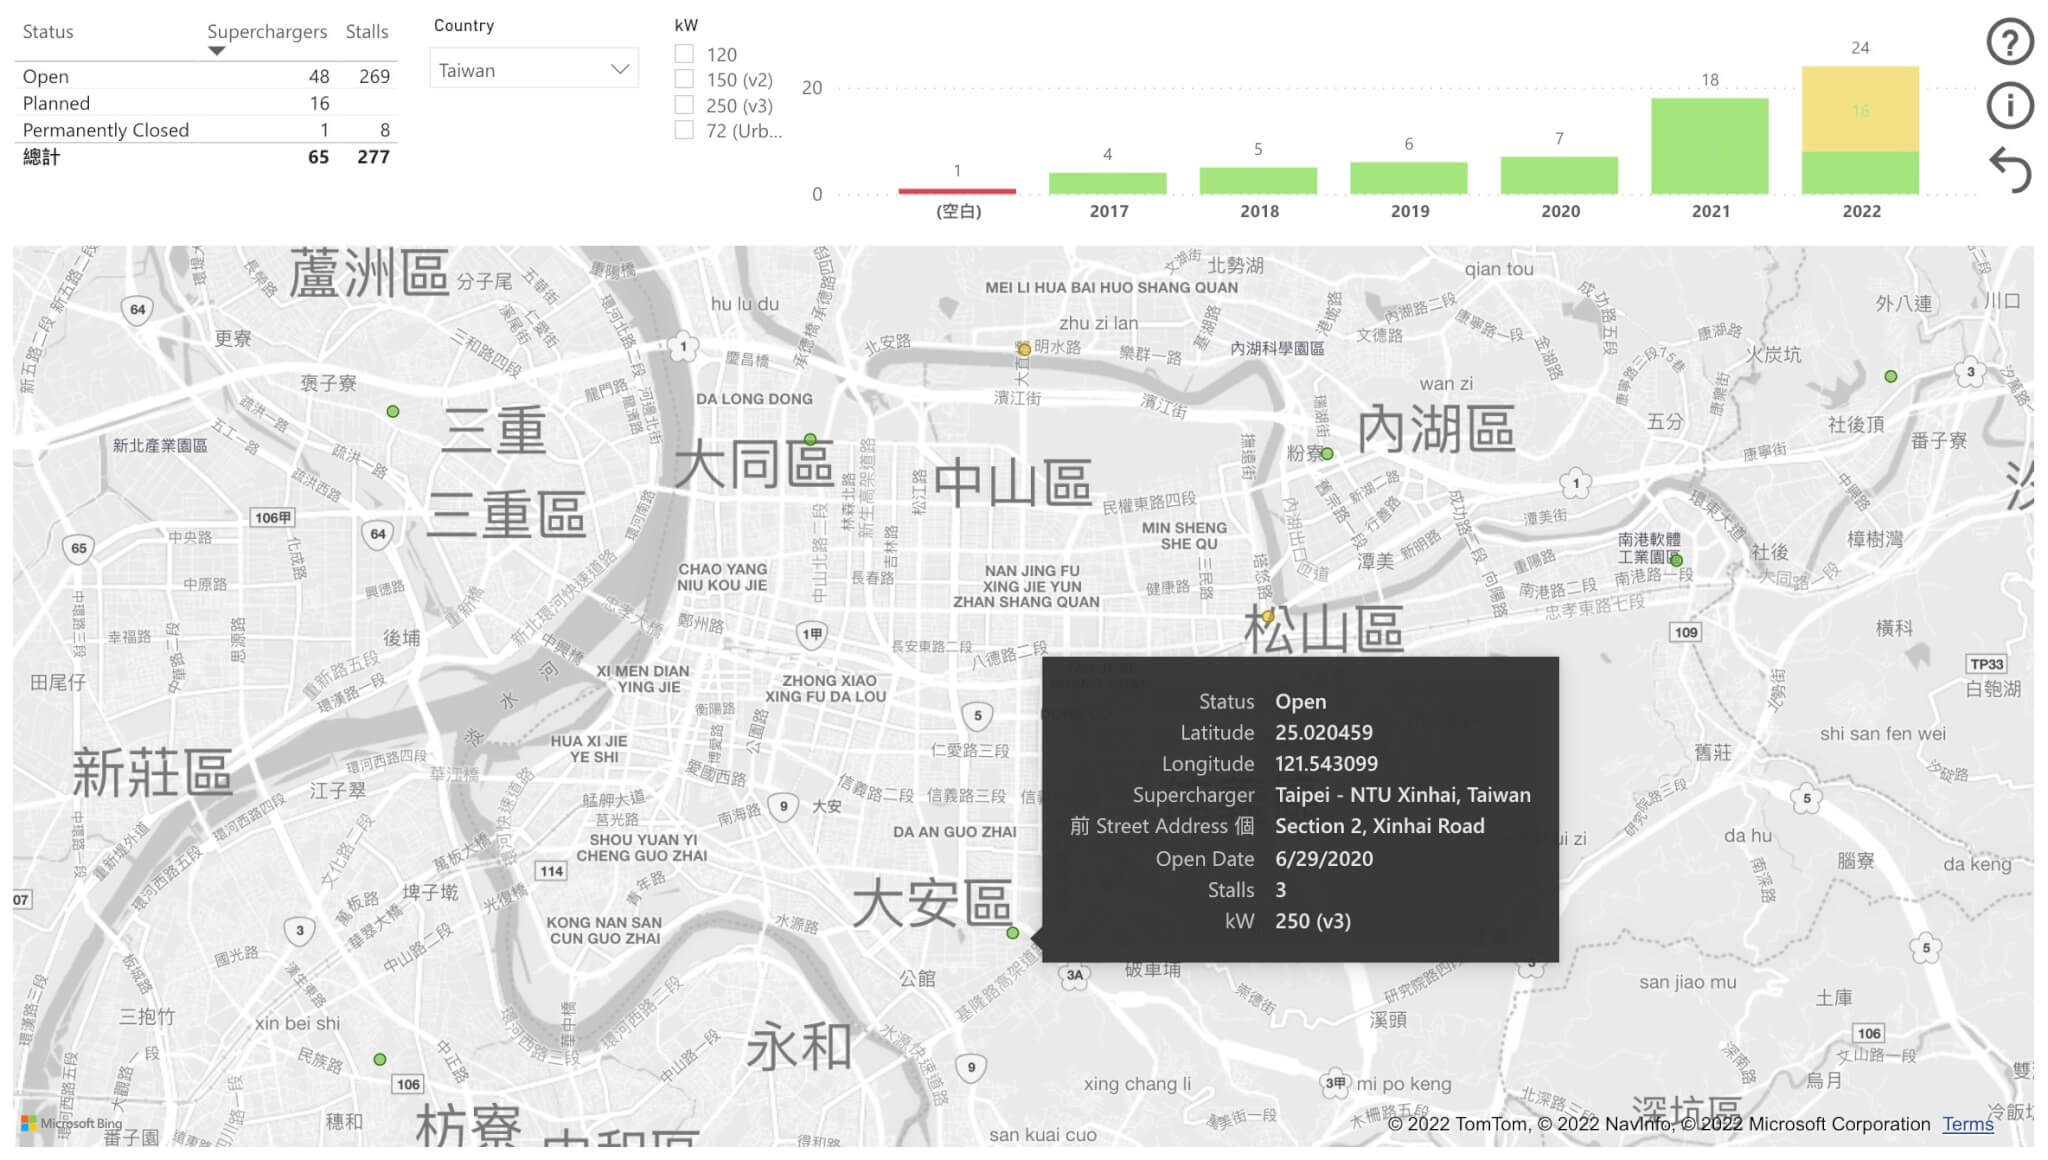The width and height of the screenshot is (2048, 1160).
Task: Click the green supercharger dot near 三重
Action: coord(393,411)
